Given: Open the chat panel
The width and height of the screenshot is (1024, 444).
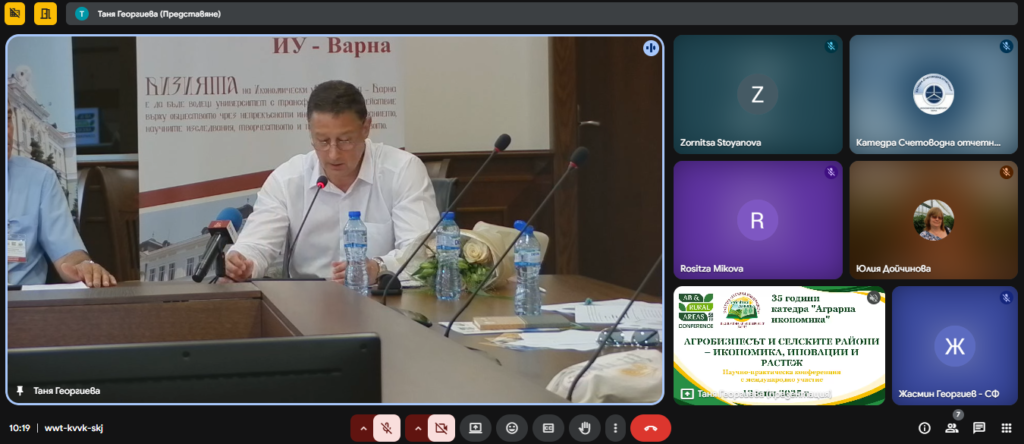Looking at the screenshot, I should point(979,428).
